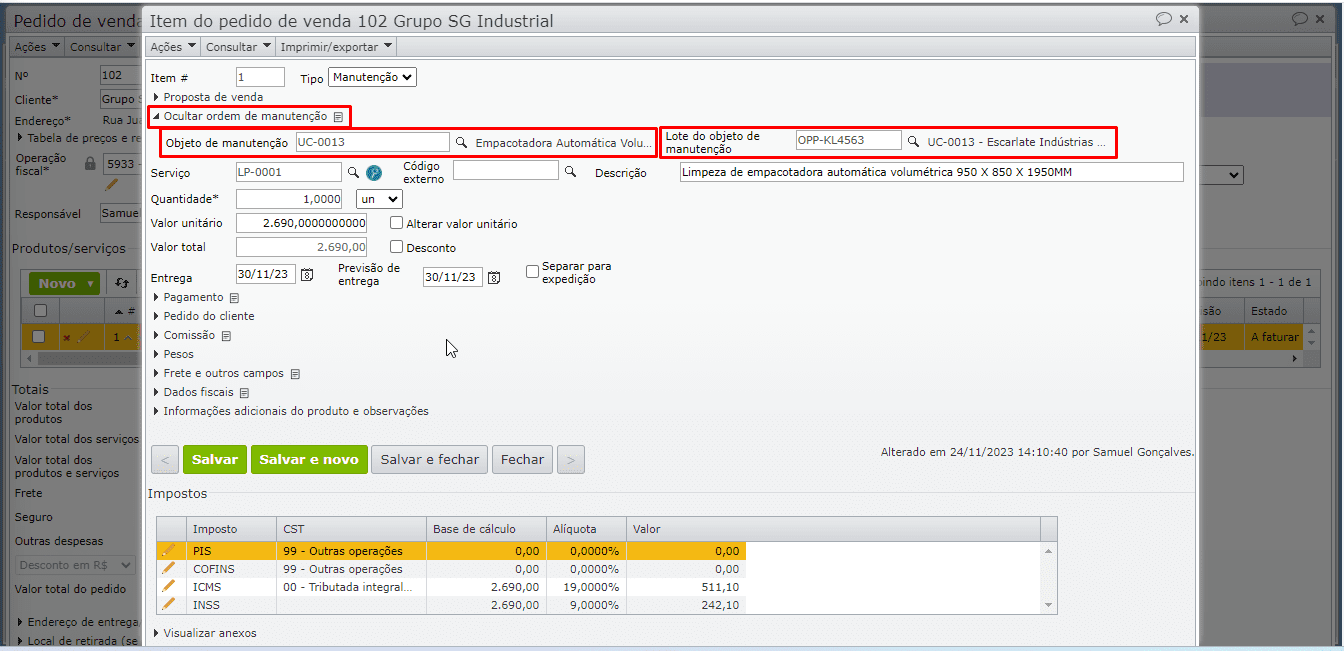Go to next item with > button
The height and width of the screenshot is (651, 1344).
coord(570,460)
